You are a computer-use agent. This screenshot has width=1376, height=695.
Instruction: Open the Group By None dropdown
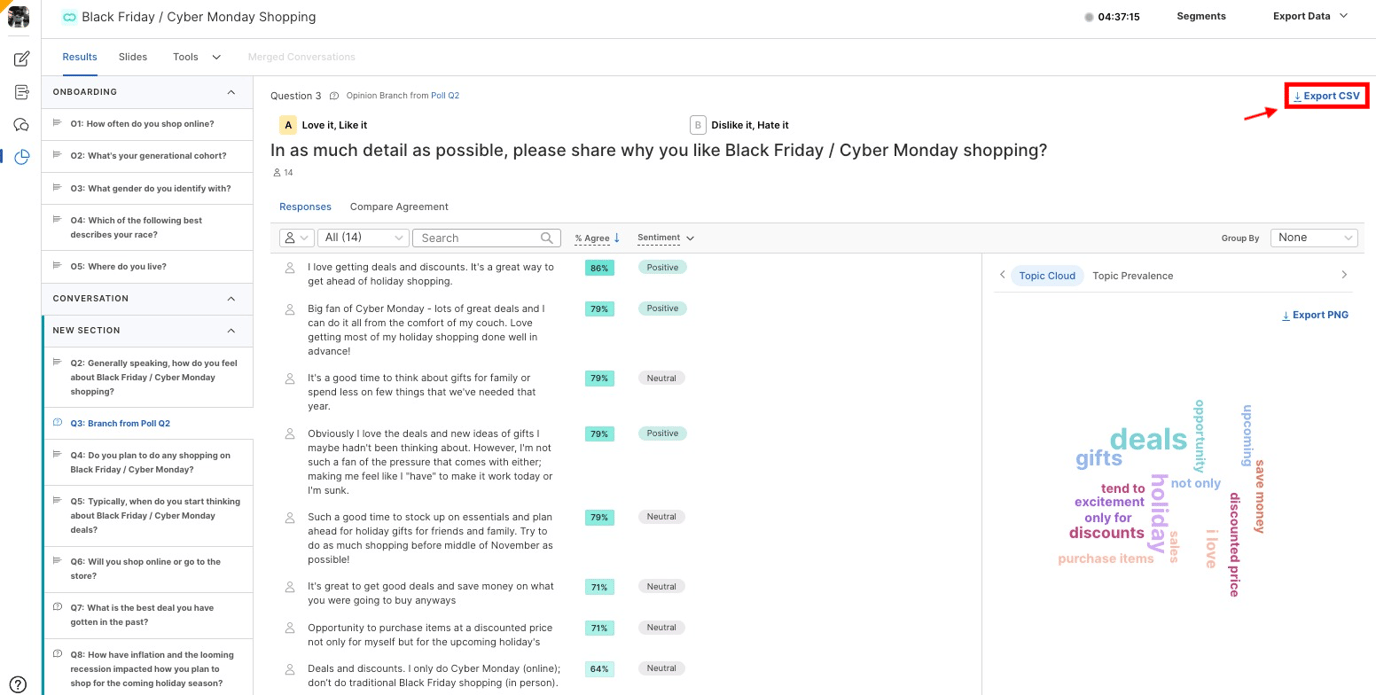1313,237
